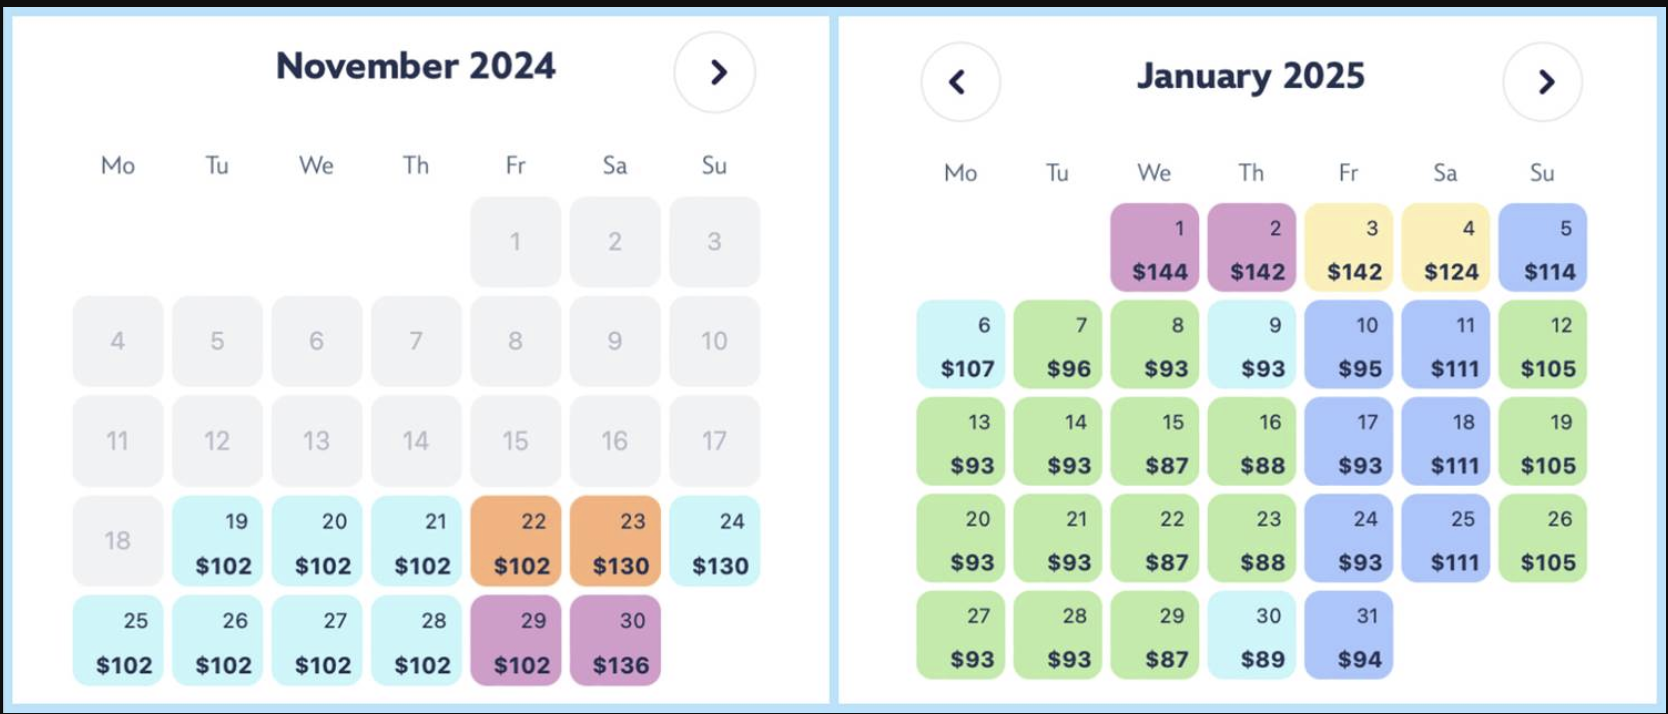This screenshot has height=714, width=1668.
Task: Choose January 6 priced $107
Action: pyautogui.click(x=961, y=345)
